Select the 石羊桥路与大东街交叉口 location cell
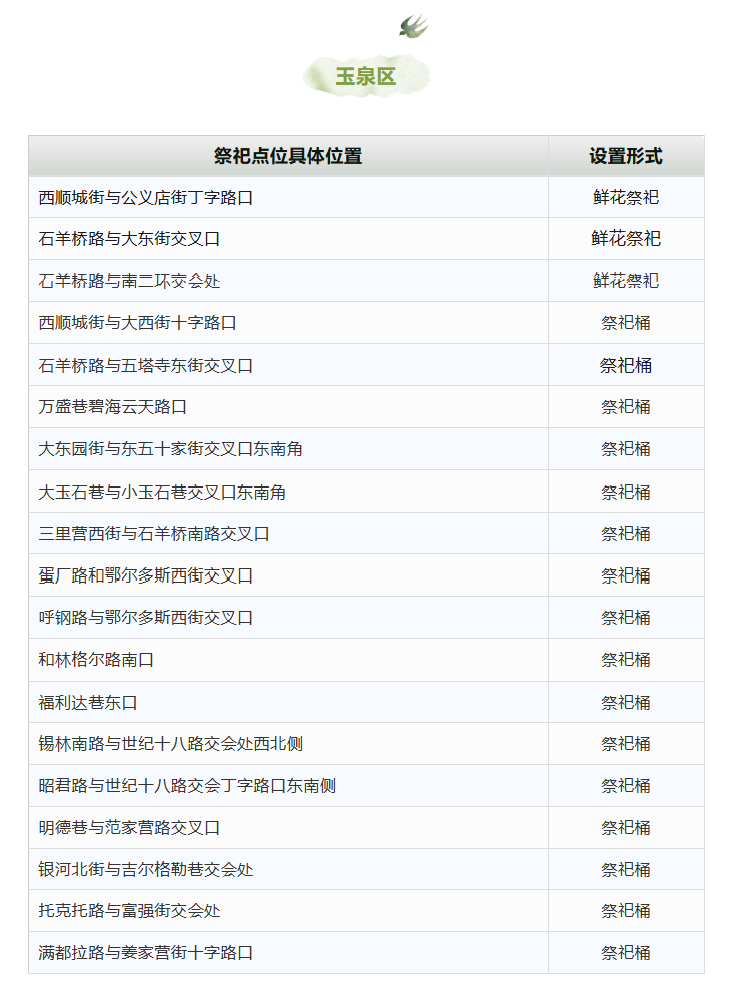 (x=129, y=239)
